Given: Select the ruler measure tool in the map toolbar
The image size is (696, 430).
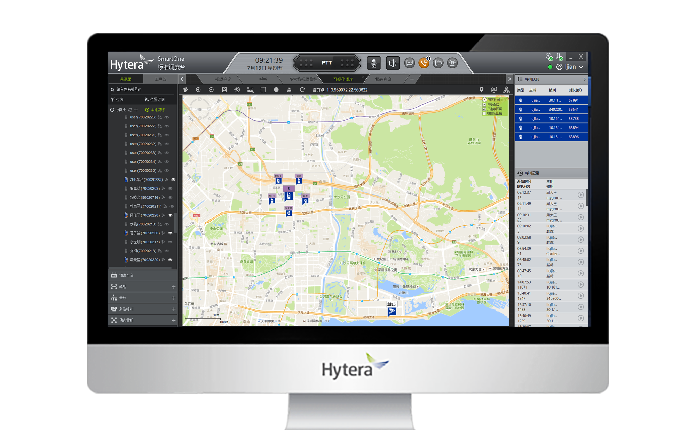Looking at the screenshot, I should (x=250, y=90).
